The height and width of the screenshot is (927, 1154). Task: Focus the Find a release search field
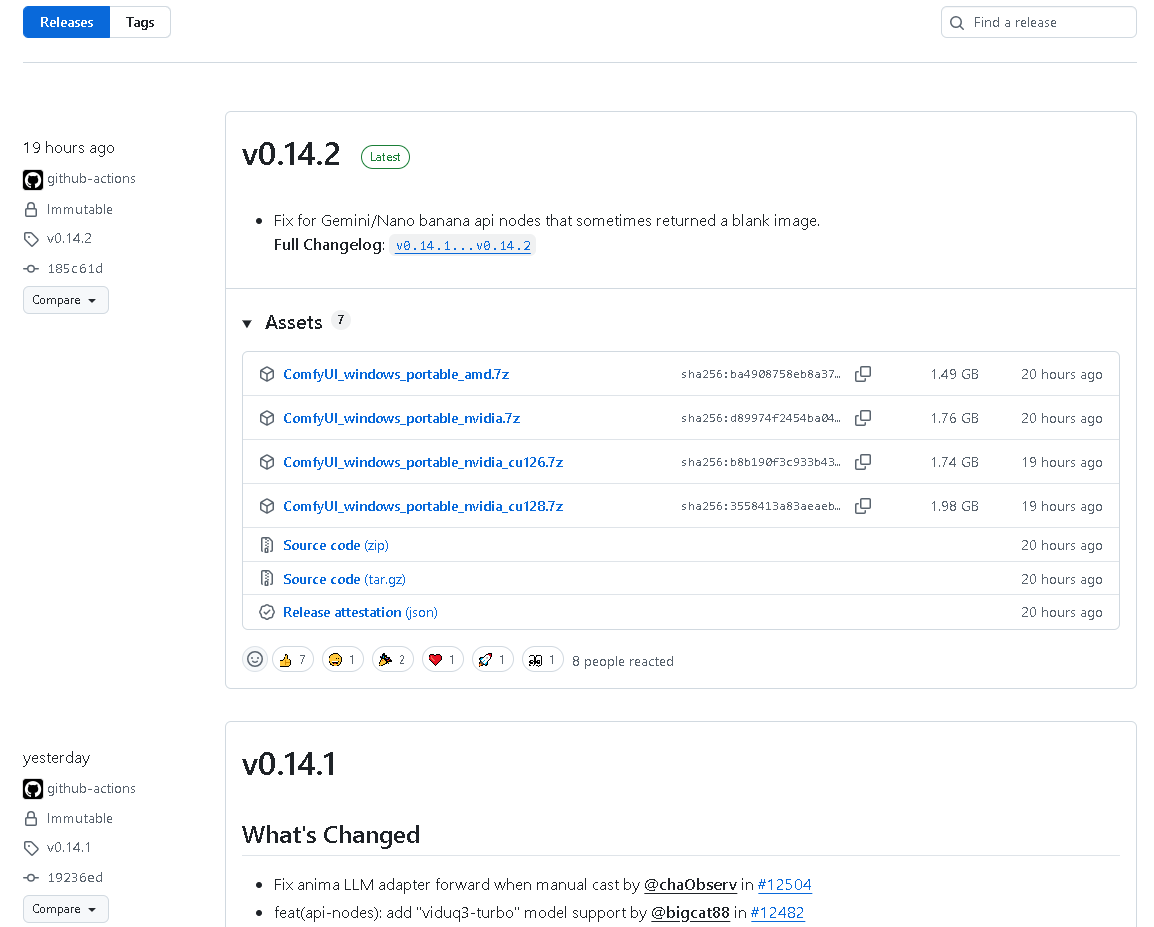(x=1038, y=22)
